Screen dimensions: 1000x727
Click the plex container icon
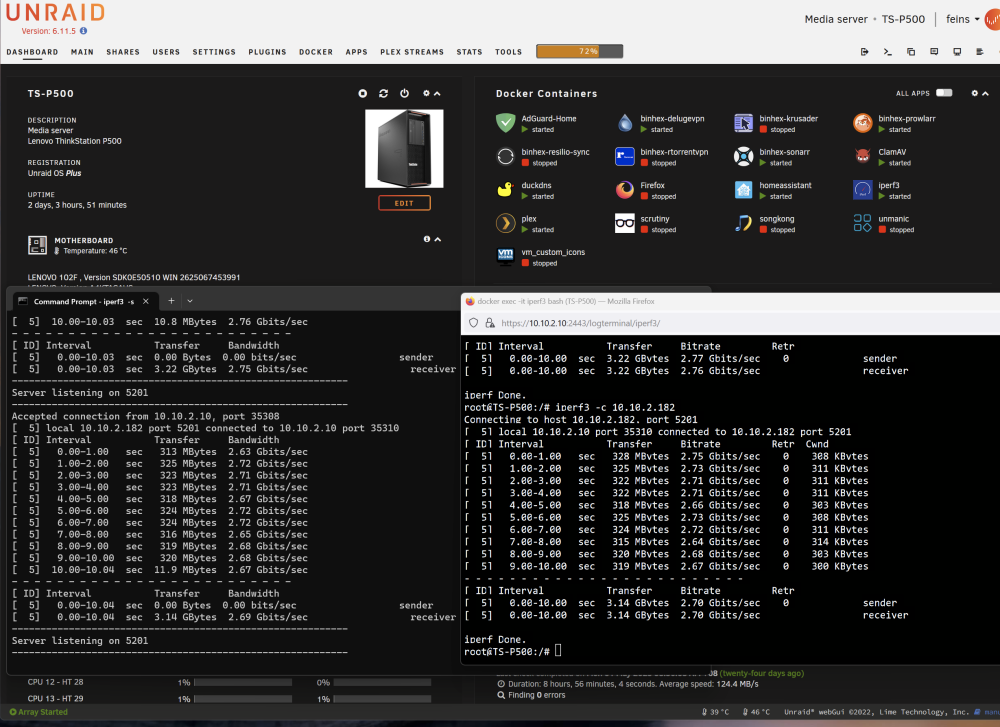pos(506,223)
